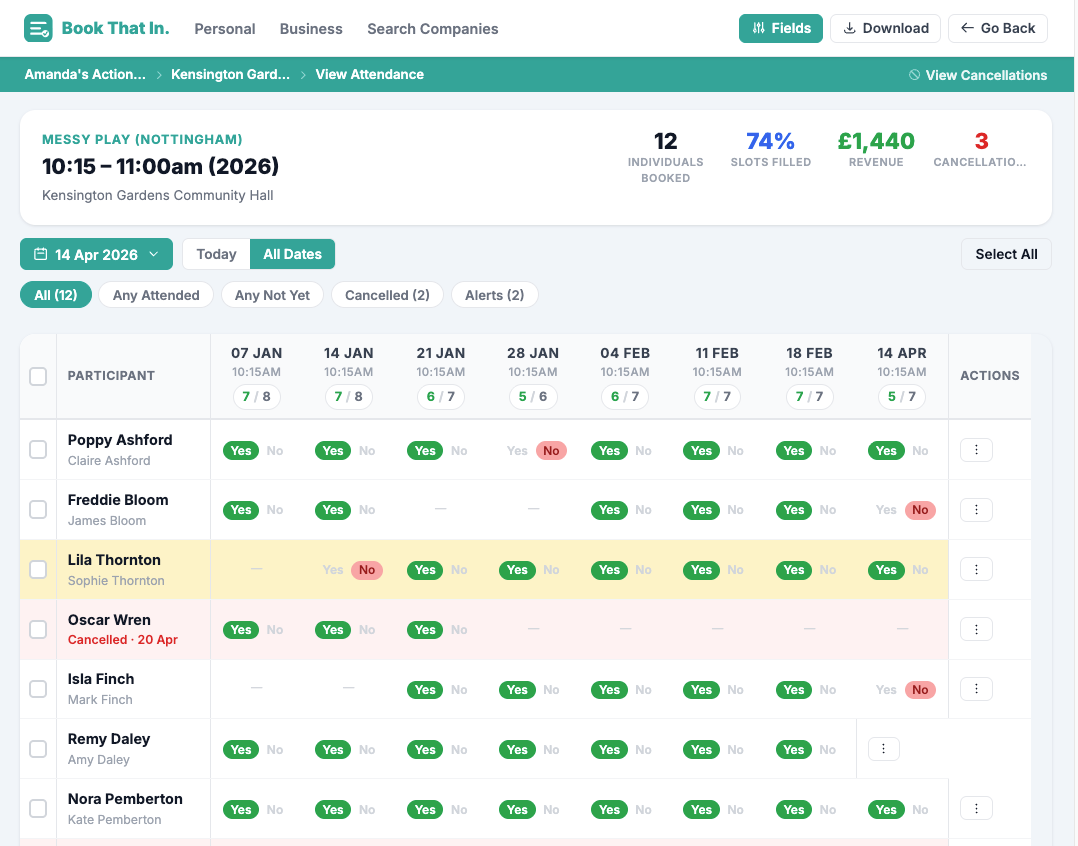Click the 74% slots filled stat

coord(771,149)
